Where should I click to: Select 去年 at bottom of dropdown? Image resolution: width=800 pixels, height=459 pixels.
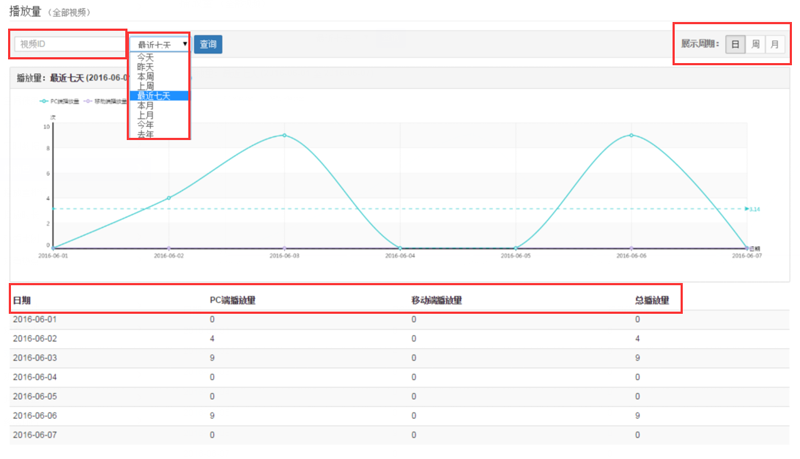coord(146,134)
